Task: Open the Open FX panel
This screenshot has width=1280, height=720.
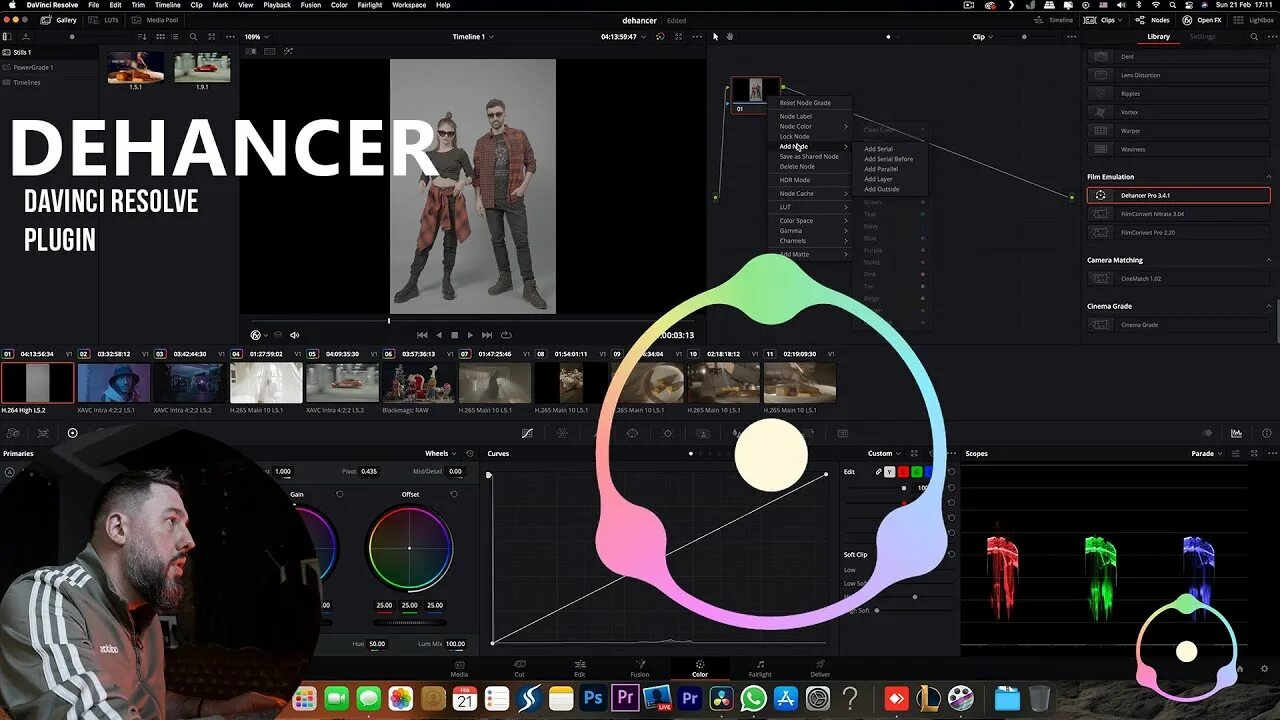Action: [1201, 20]
